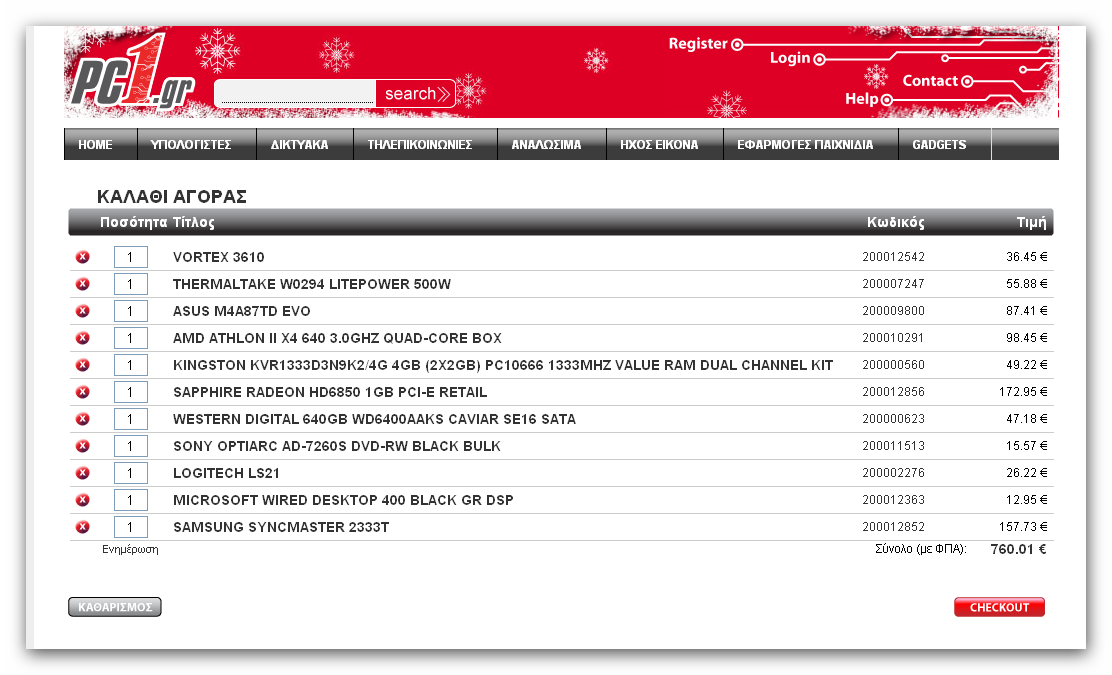
Task: Select quantity field for WESTERN DIGITAL 640GB
Action: 130,419
